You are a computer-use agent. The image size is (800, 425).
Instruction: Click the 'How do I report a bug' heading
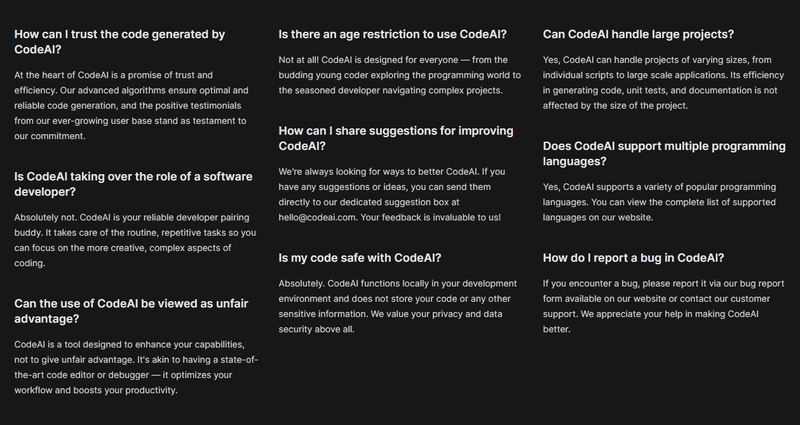(633, 258)
